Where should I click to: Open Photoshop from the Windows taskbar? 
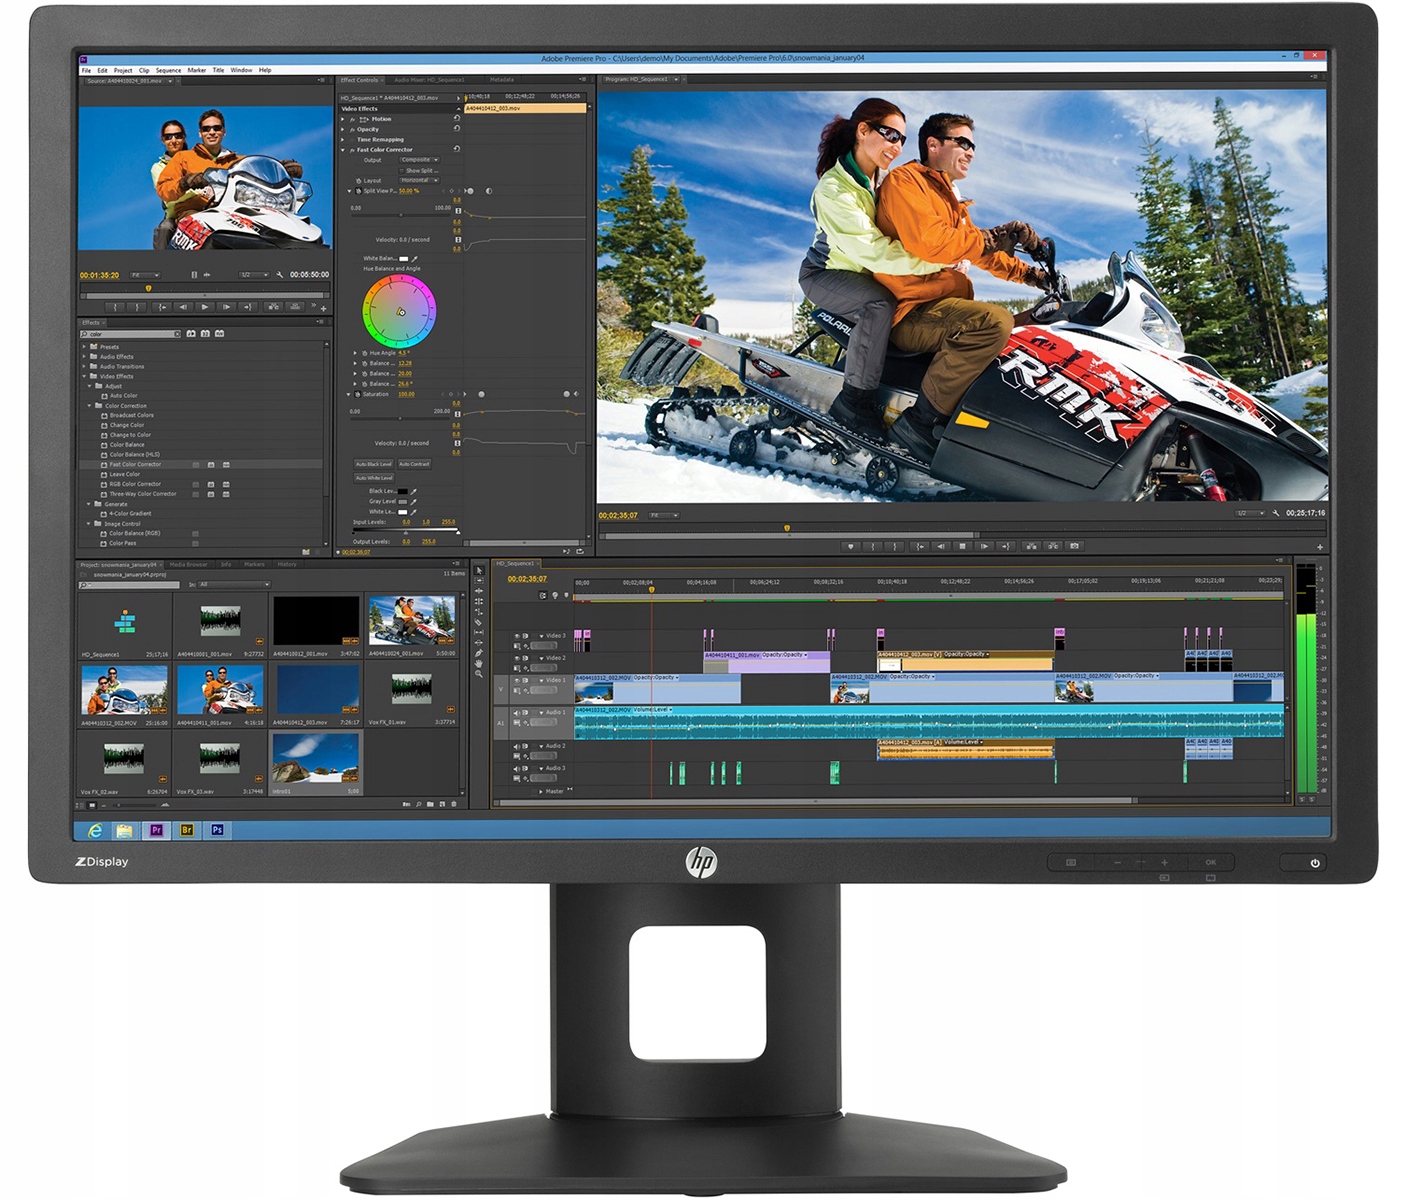[x=217, y=830]
